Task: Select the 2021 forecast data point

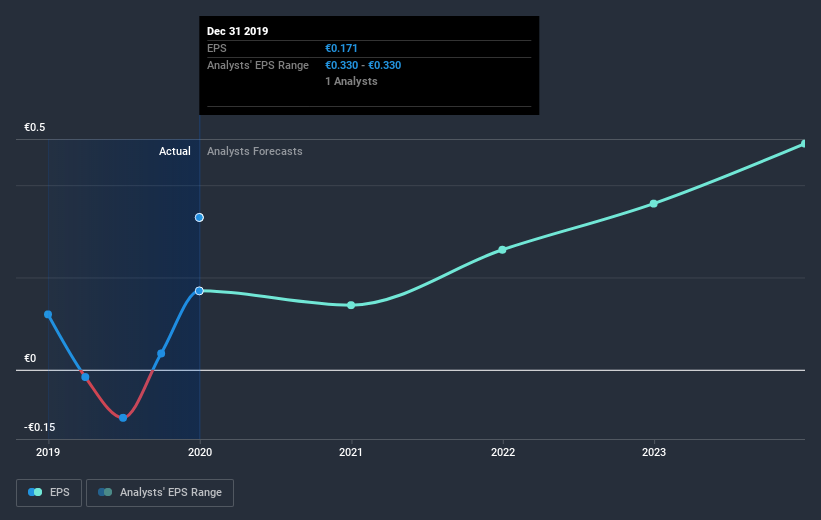Action: (x=351, y=305)
